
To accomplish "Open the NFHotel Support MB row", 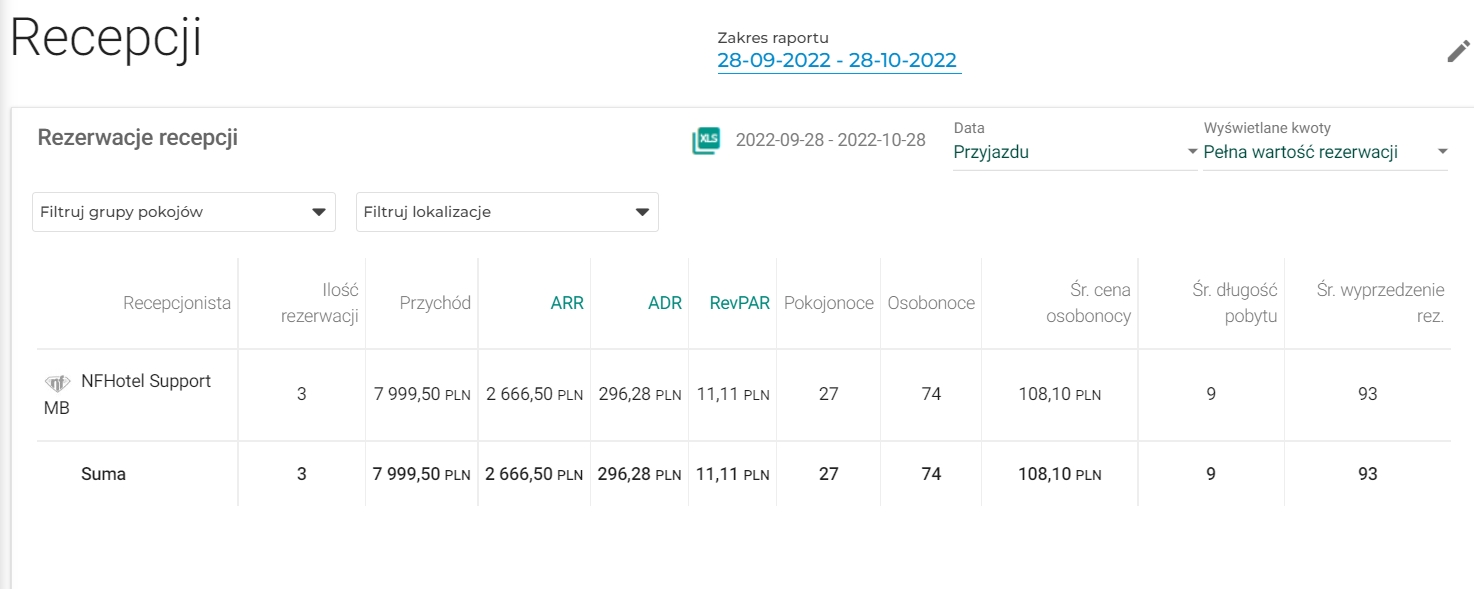I will pos(743,395).
